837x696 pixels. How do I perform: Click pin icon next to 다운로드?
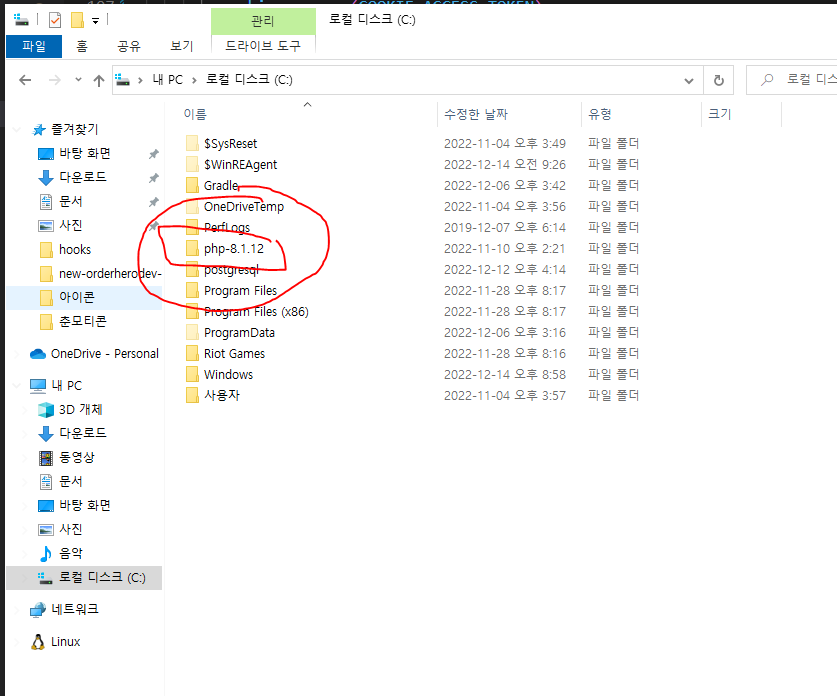point(154,178)
